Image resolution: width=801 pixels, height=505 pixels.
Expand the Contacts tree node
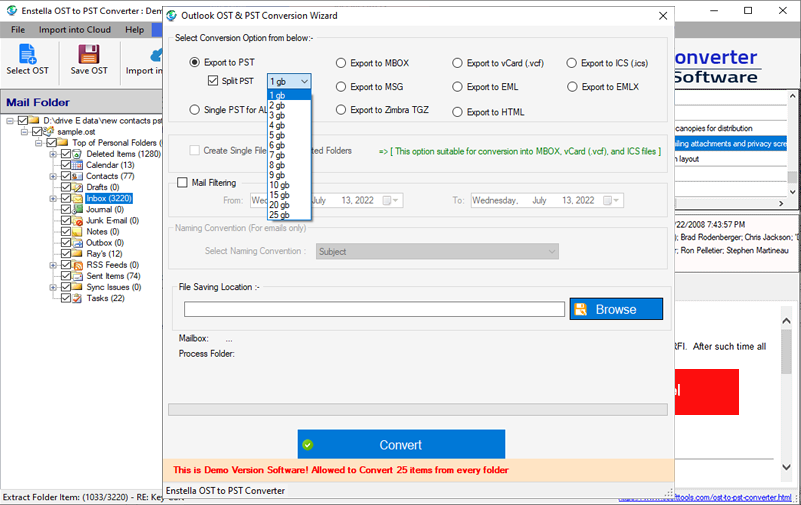[53, 176]
